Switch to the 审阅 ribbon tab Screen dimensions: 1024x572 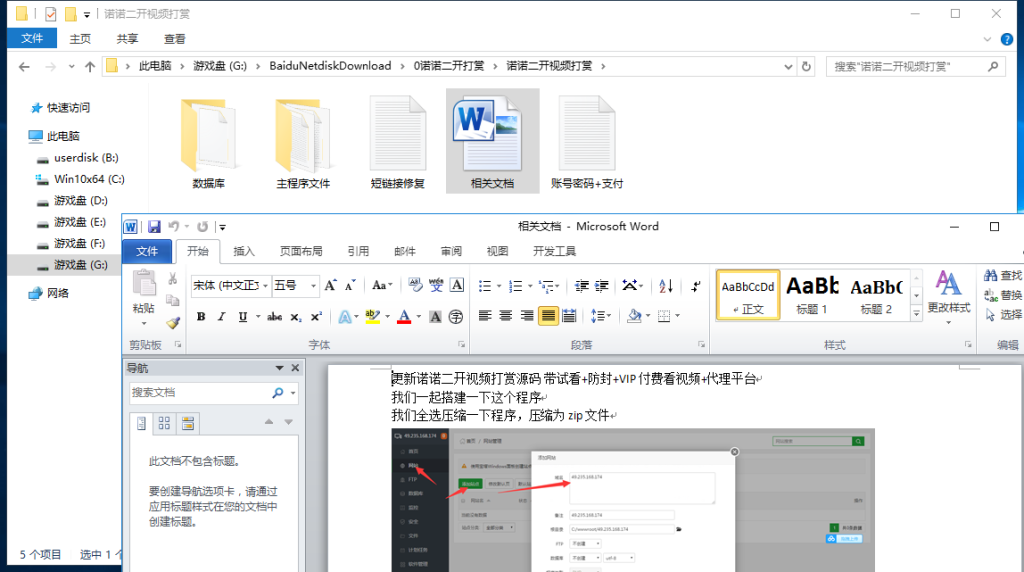coord(451,251)
